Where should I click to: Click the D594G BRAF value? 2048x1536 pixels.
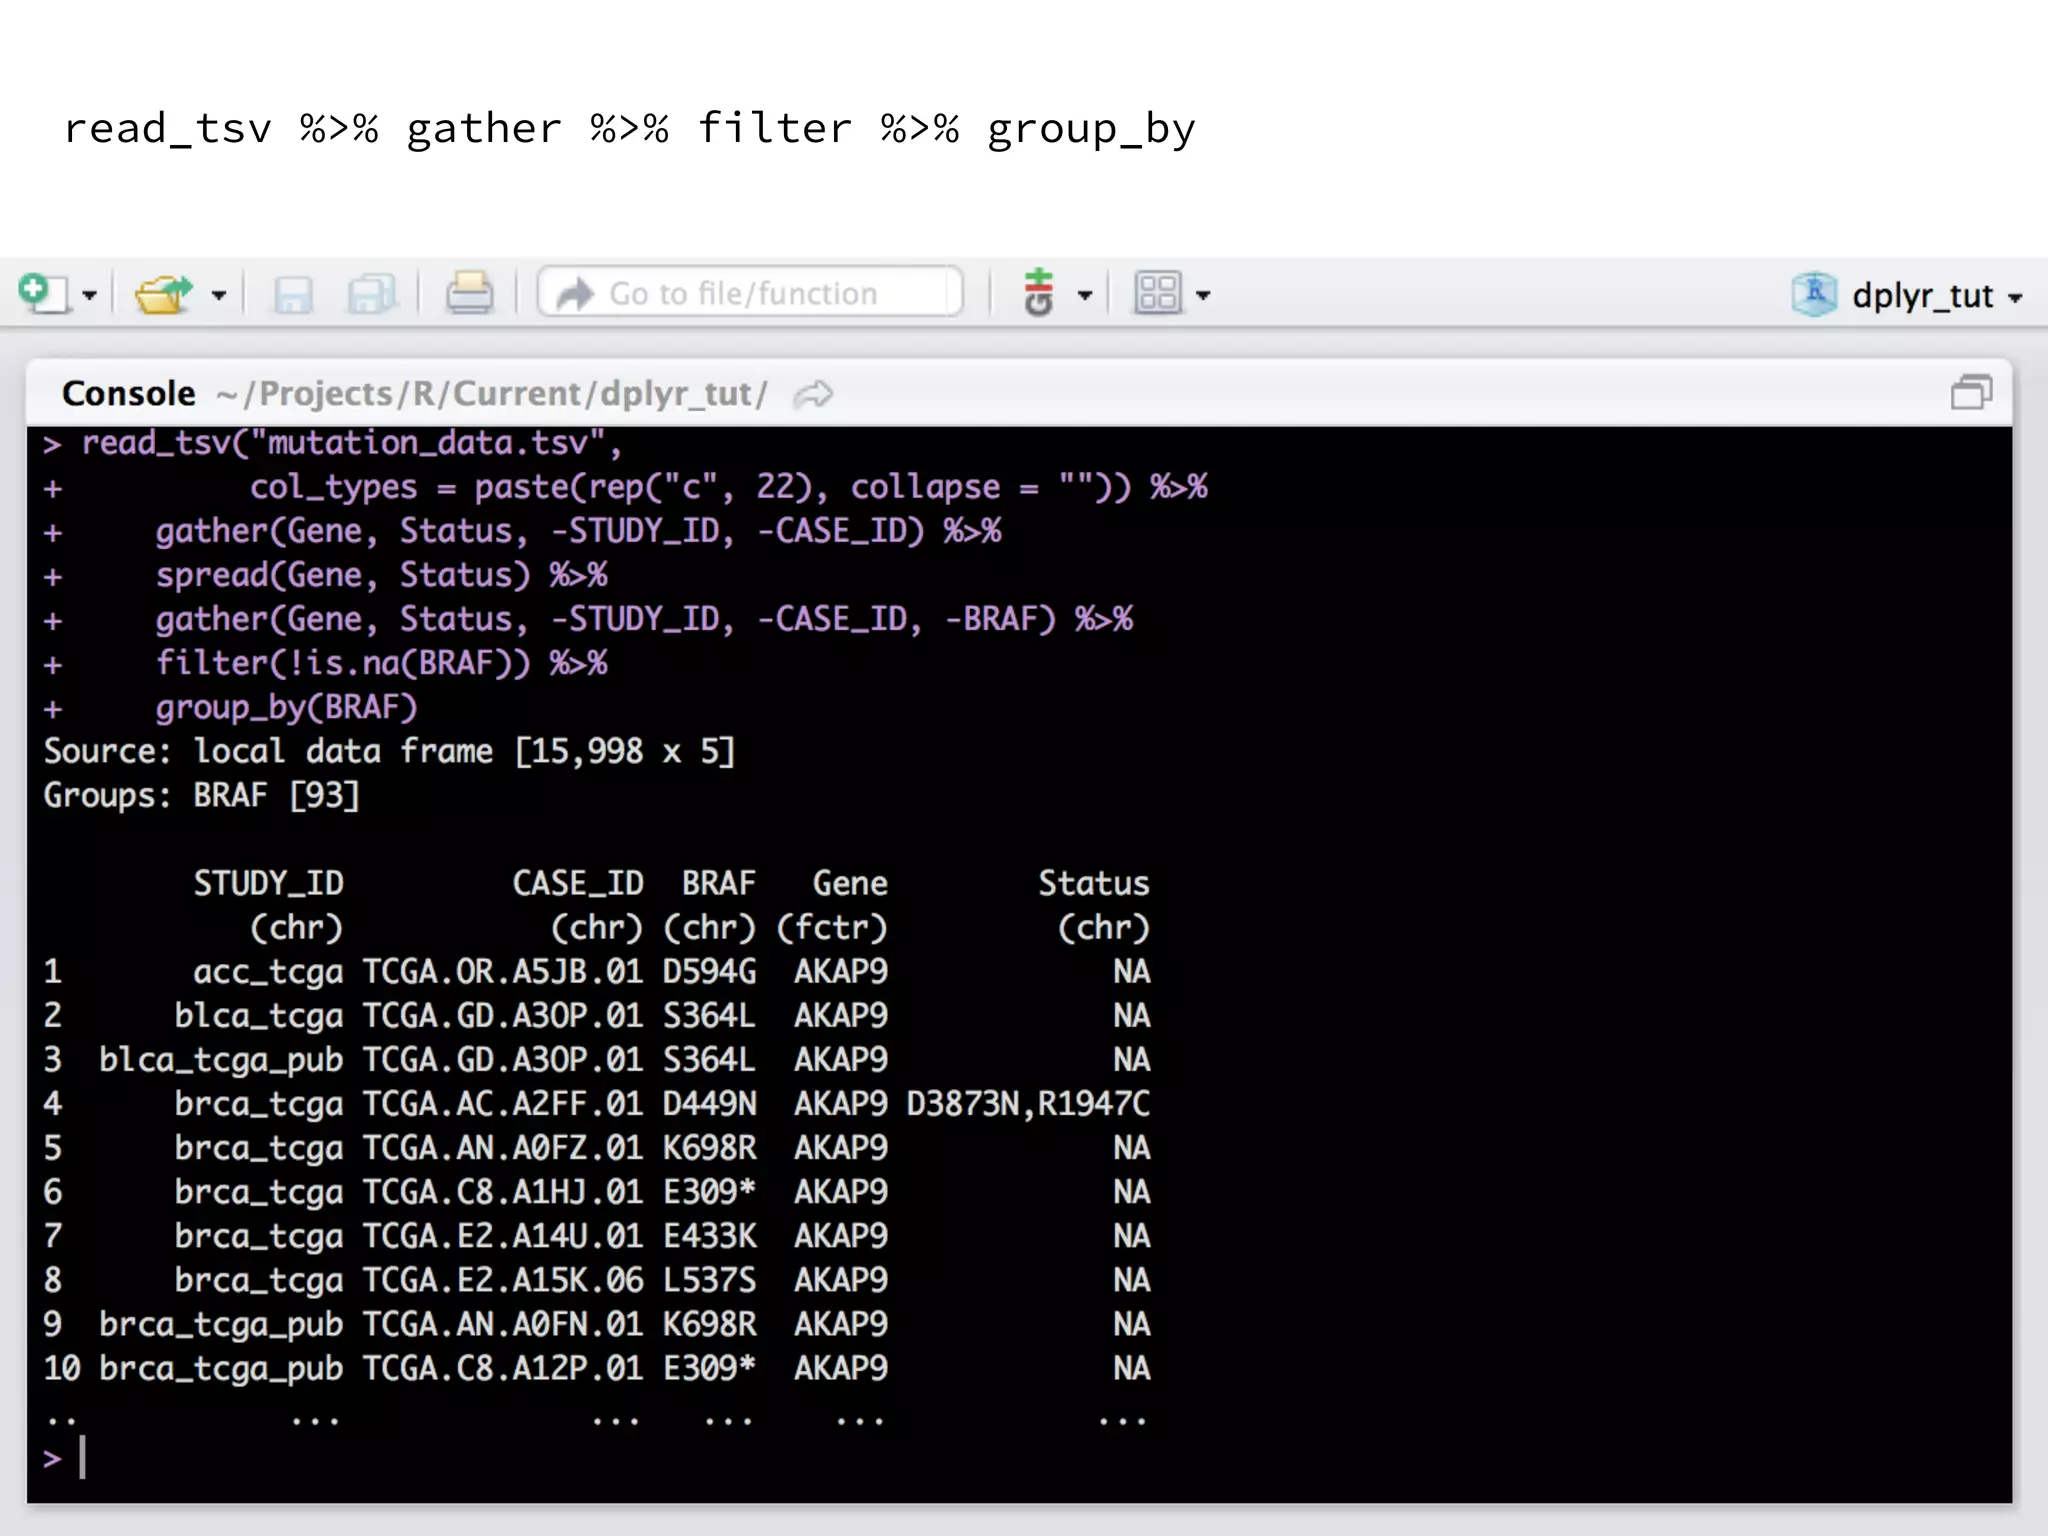point(710,971)
